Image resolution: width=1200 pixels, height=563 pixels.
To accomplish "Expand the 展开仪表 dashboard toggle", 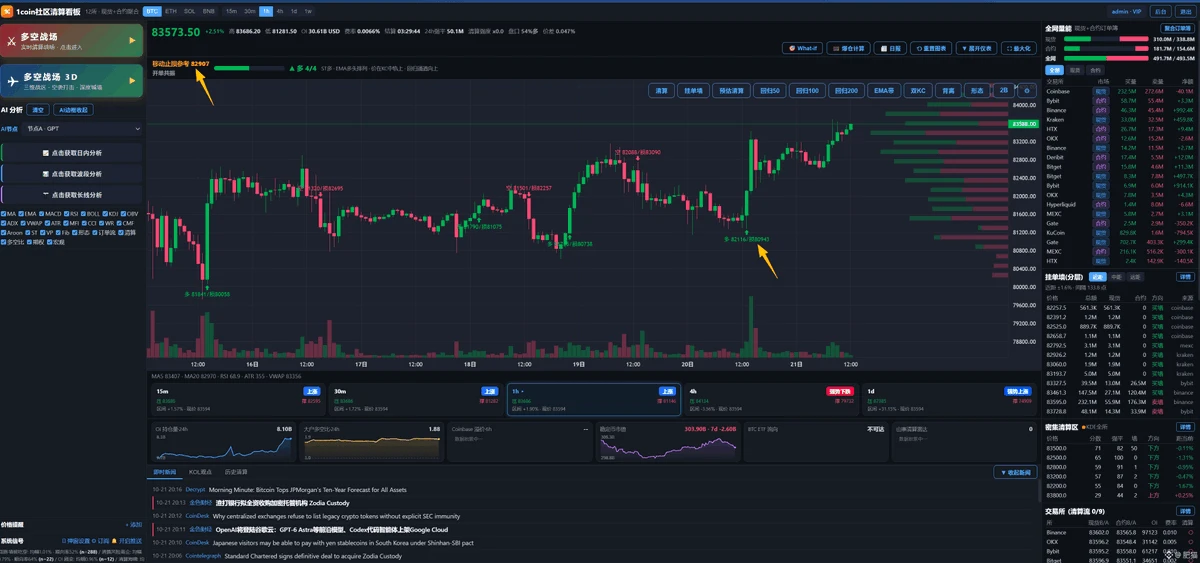I will [974, 48].
